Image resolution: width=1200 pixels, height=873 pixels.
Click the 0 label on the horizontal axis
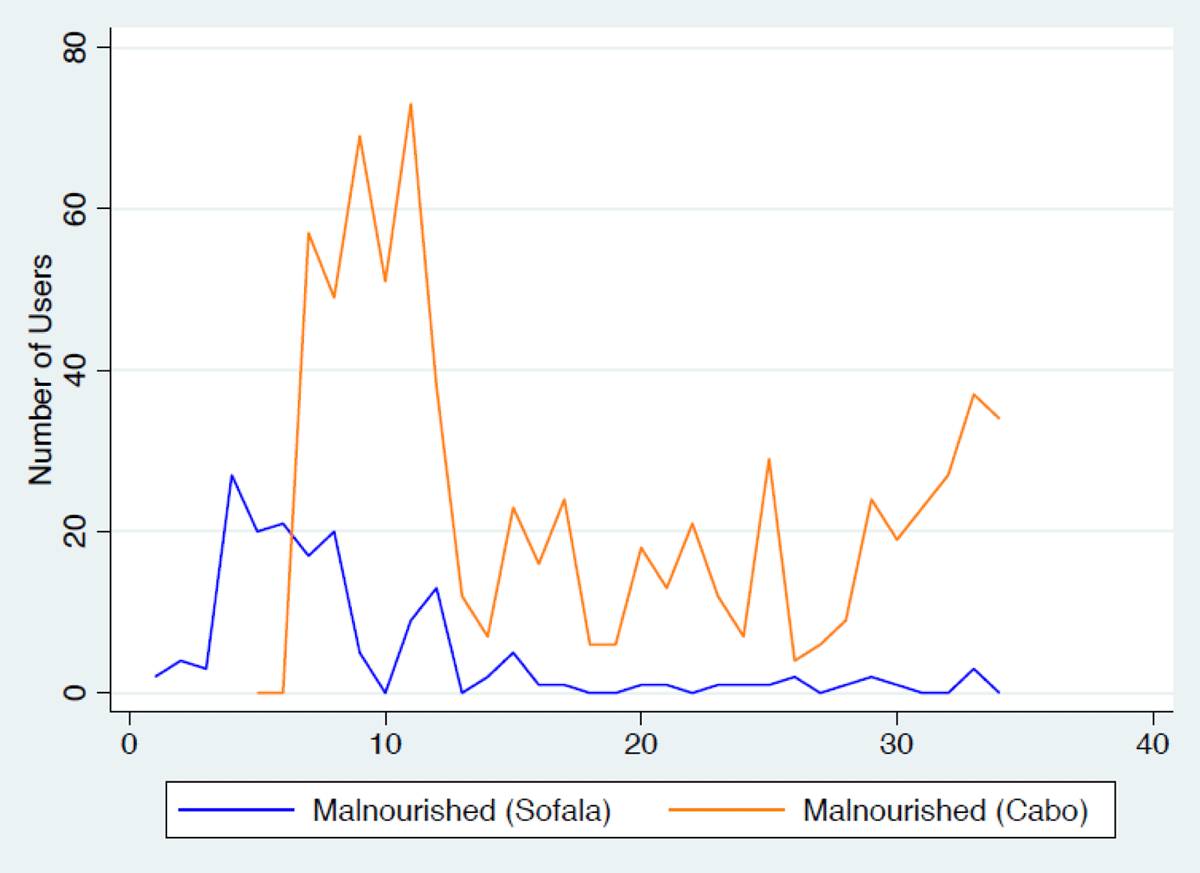point(130,746)
